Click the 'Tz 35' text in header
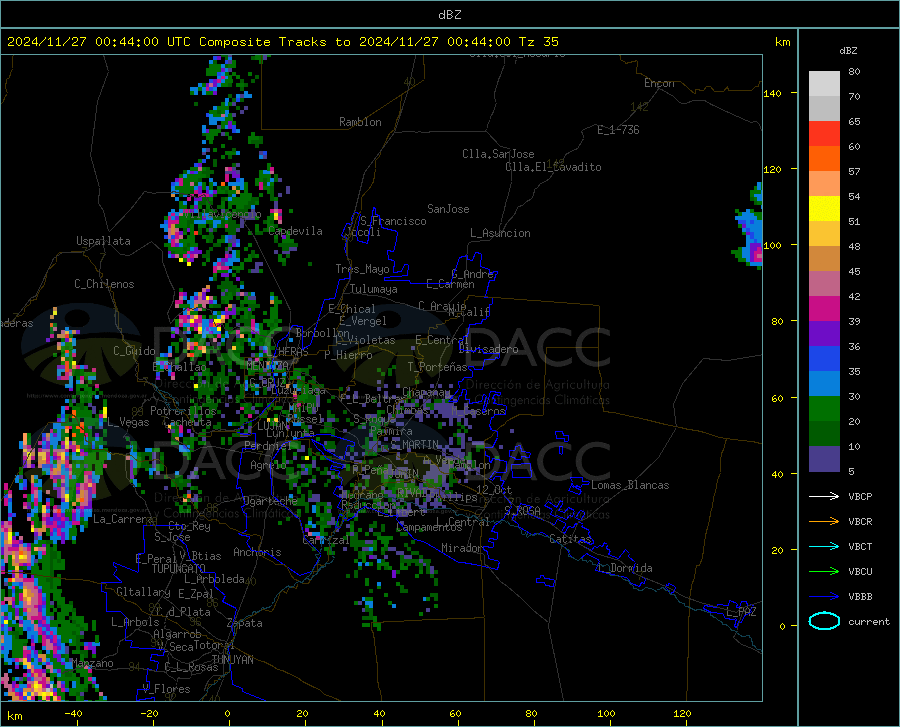This screenshot has width=900, height=727. click(x=538, y=41)
